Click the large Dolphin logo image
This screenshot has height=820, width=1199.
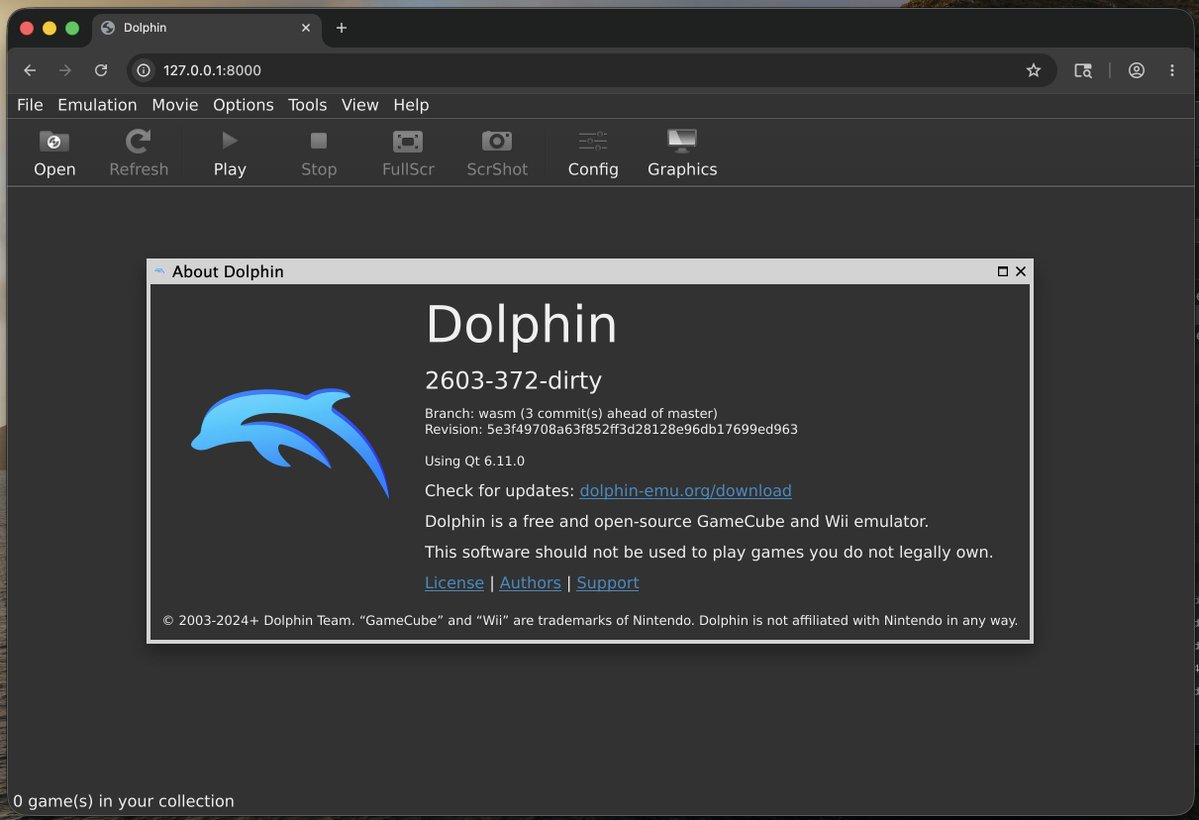click(291, 442)
